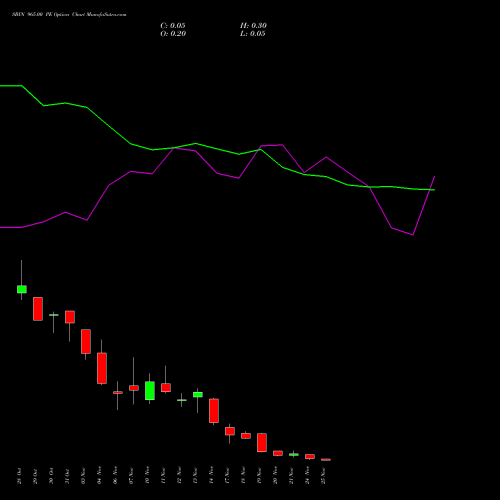Click the '19 Nov' date label
This screenshot has width=500, height=500.
[259, 476]
